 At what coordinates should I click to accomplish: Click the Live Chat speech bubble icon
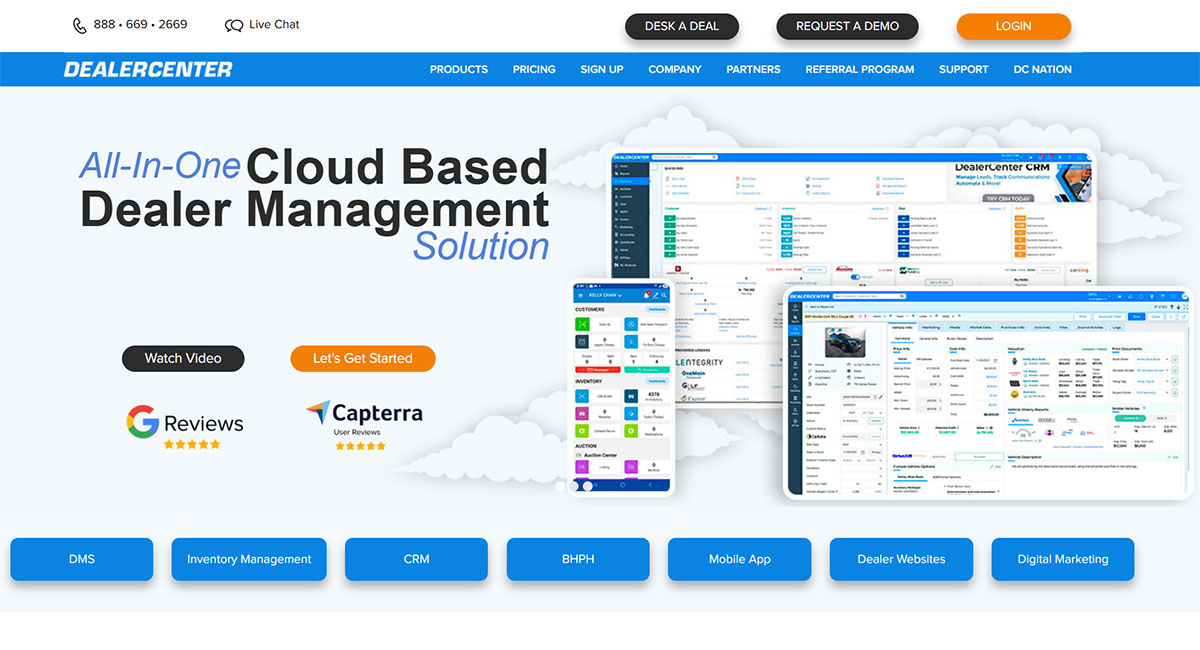coord(234,25)
